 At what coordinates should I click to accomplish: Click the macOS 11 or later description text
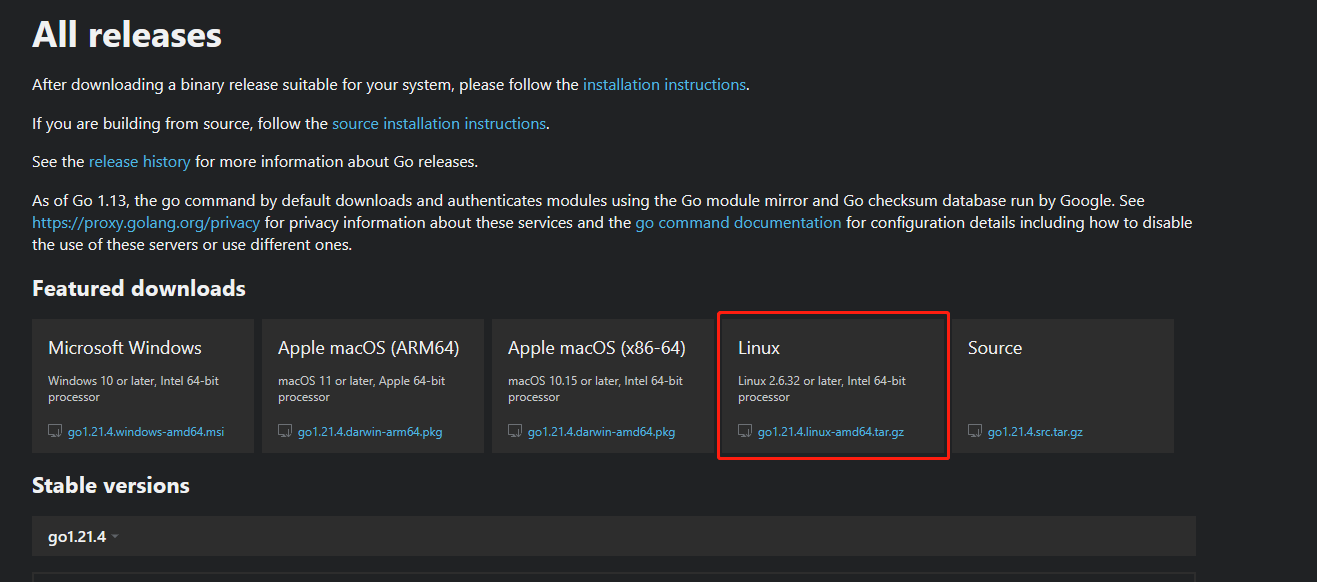click(x=362, y=389)
